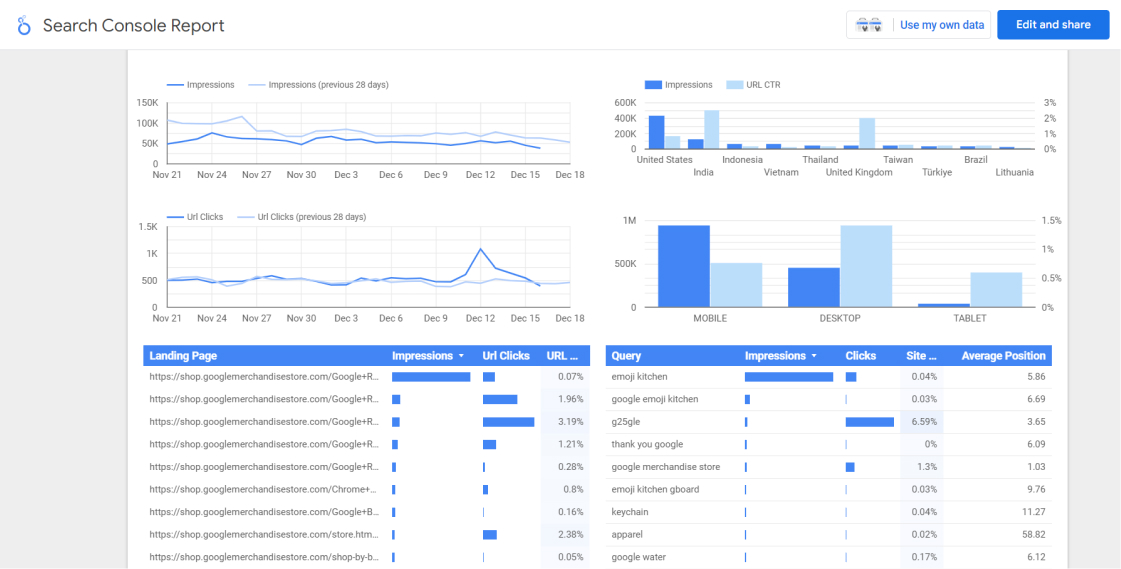Viewport: 1121px width, 569px height.
Task: Click the dark blue DESKTOP impressions bar
Action: pyautogui.click(x=814, y=287)
